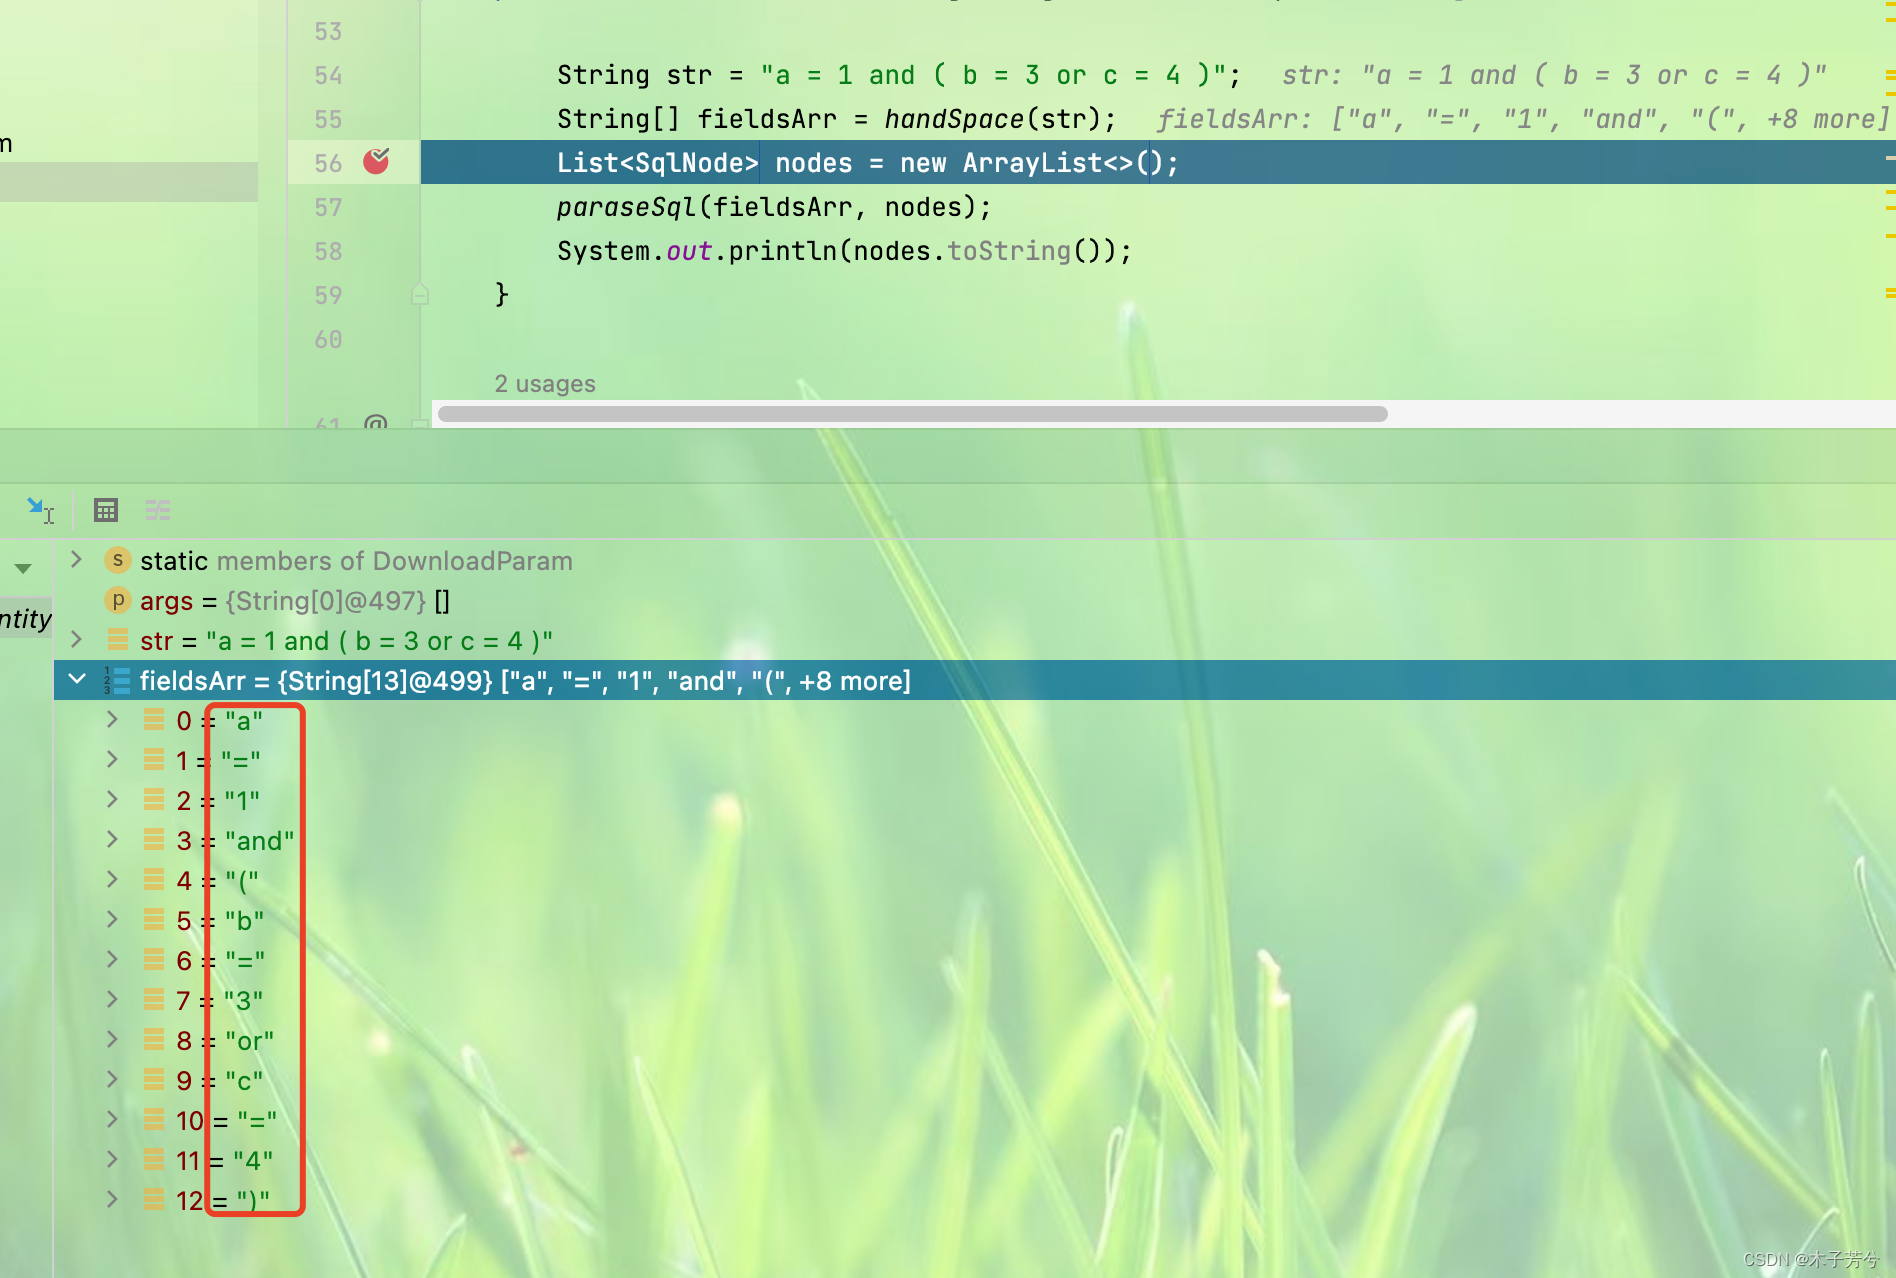Select array element 2 = "1" row
The width and height of the screenshot is (1896, 1278).
pos(975,801)
